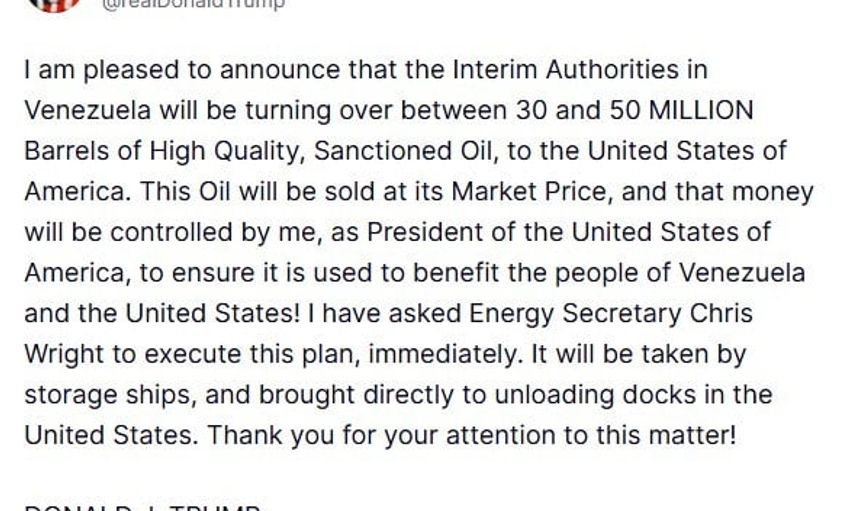Screen dimensions: 856x511
Task: Click the DONALD J. TRUMP signature line
Action: [142, 507]
